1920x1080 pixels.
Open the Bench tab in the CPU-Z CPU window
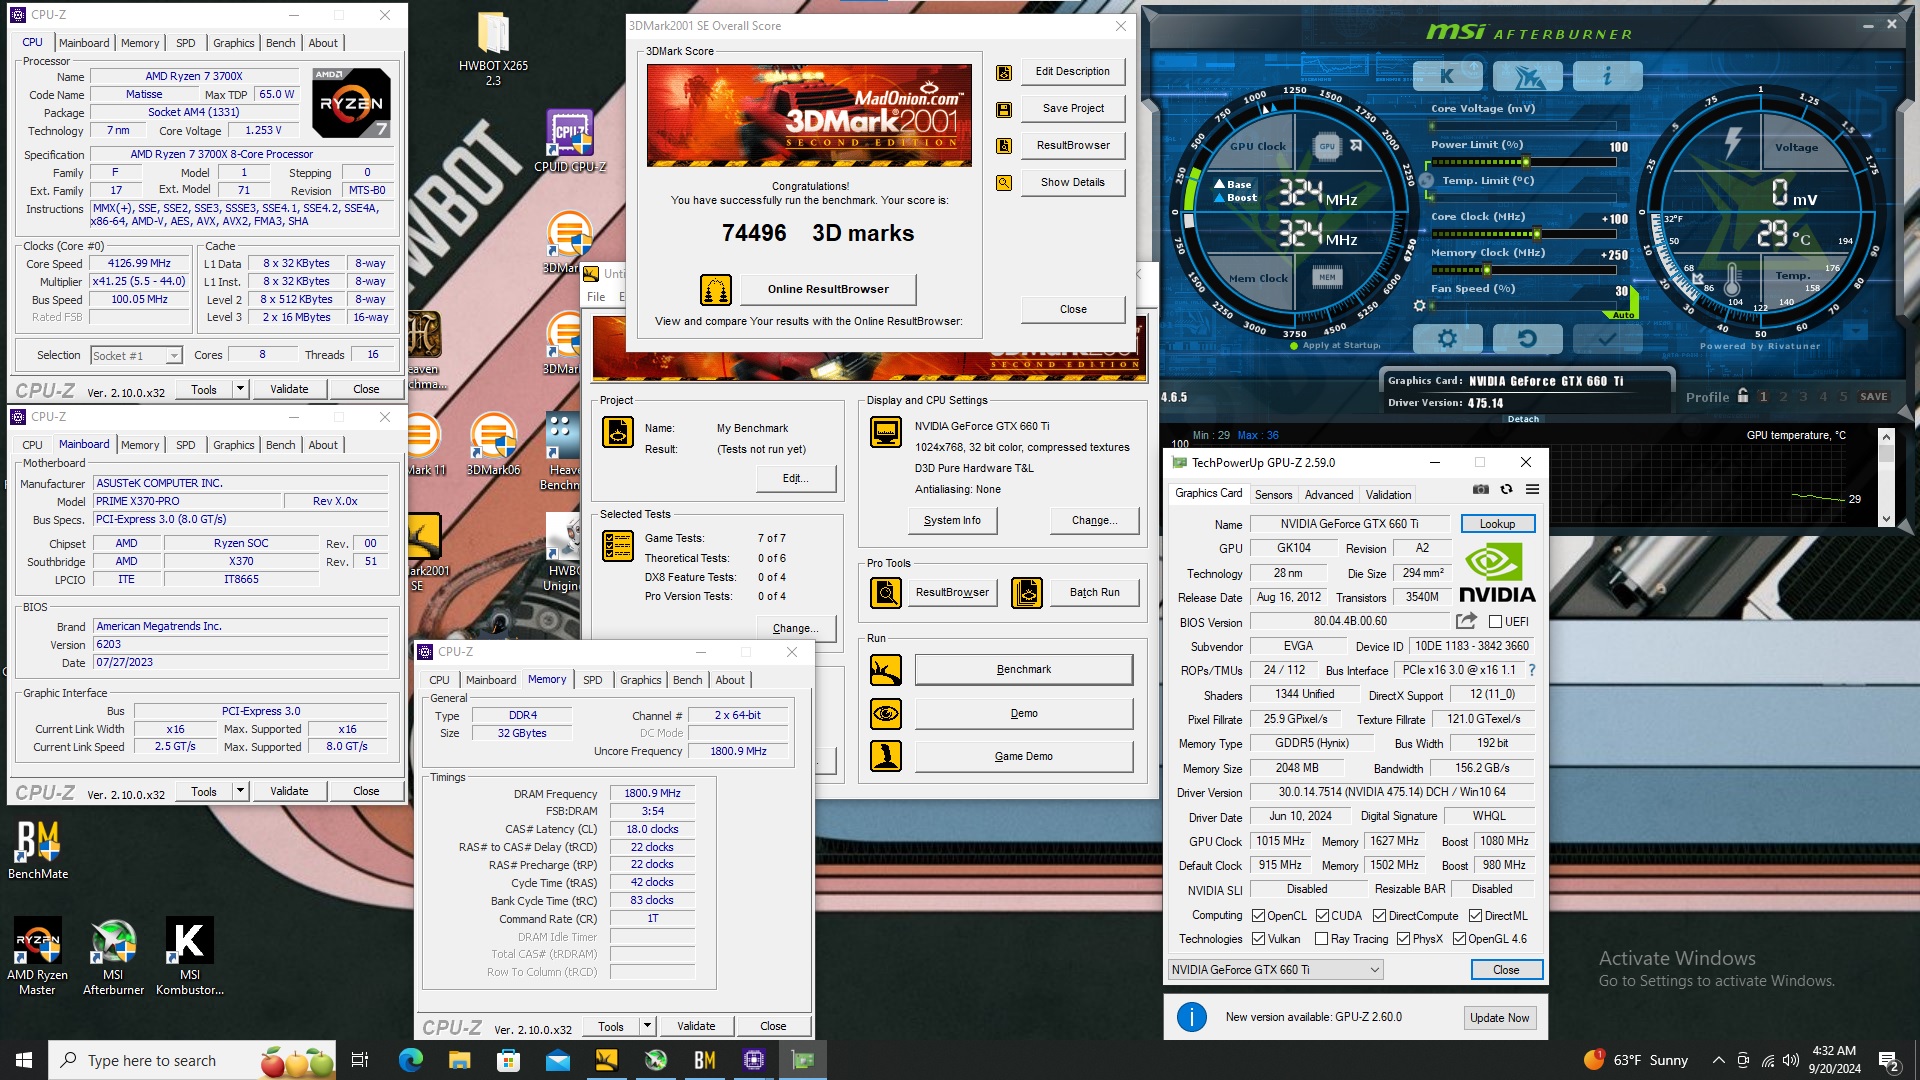[281, 43]
